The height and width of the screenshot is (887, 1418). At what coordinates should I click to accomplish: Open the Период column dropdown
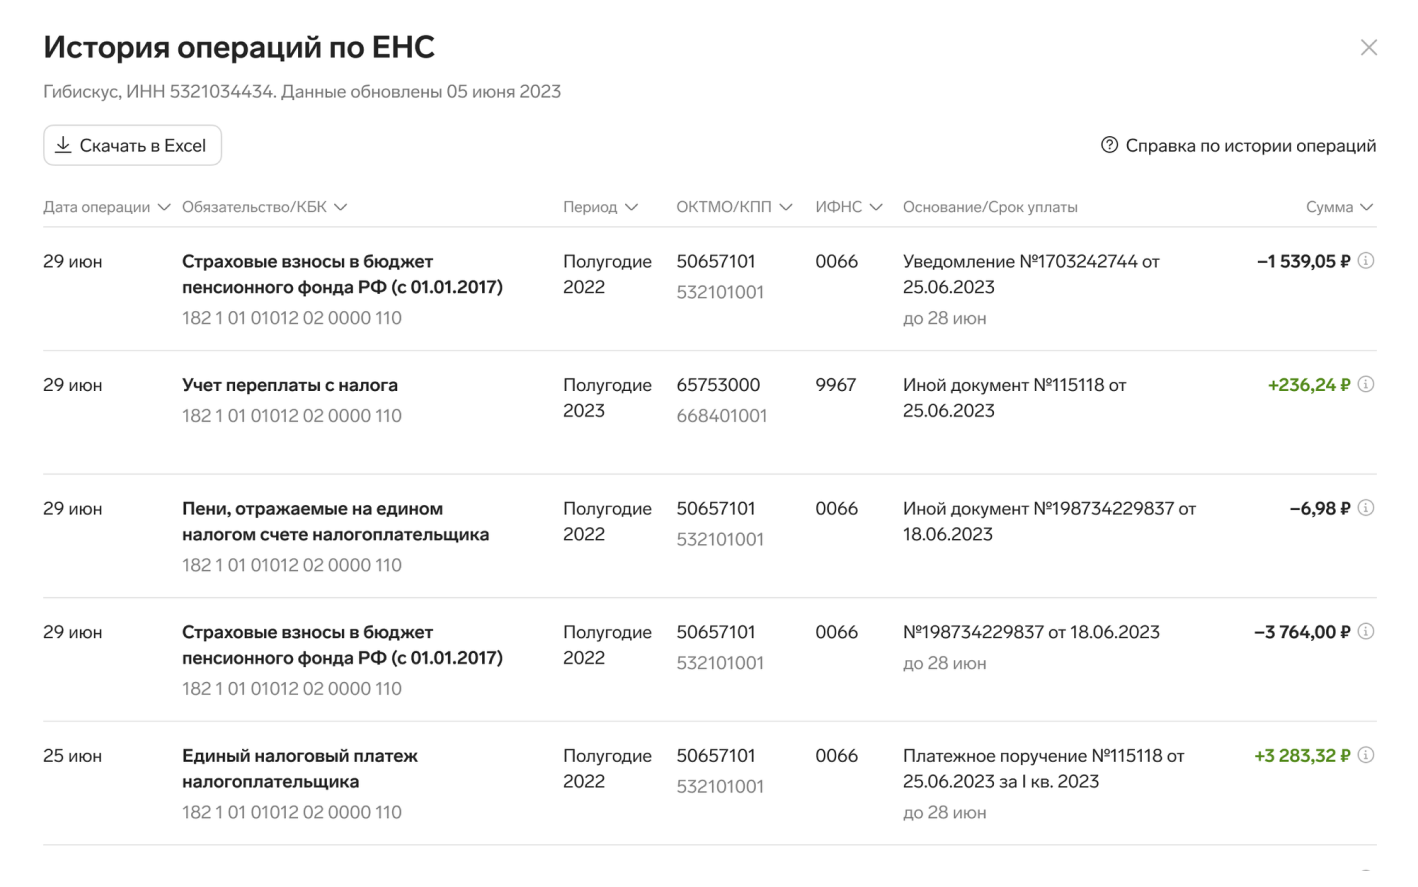600,207
